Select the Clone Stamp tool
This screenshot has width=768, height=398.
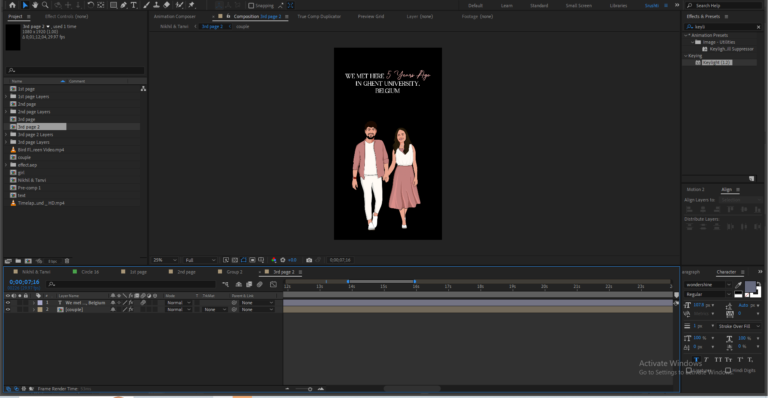click(156, 5)
